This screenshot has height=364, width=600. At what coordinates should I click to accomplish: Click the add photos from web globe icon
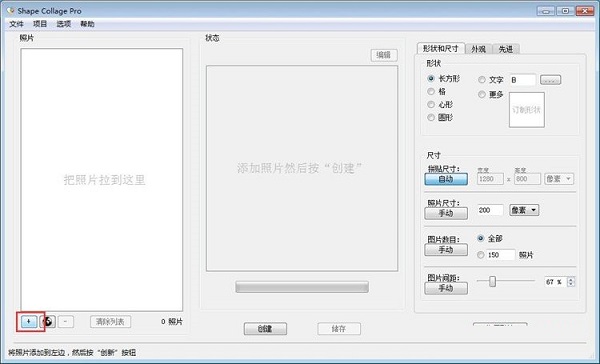point(49,322)
